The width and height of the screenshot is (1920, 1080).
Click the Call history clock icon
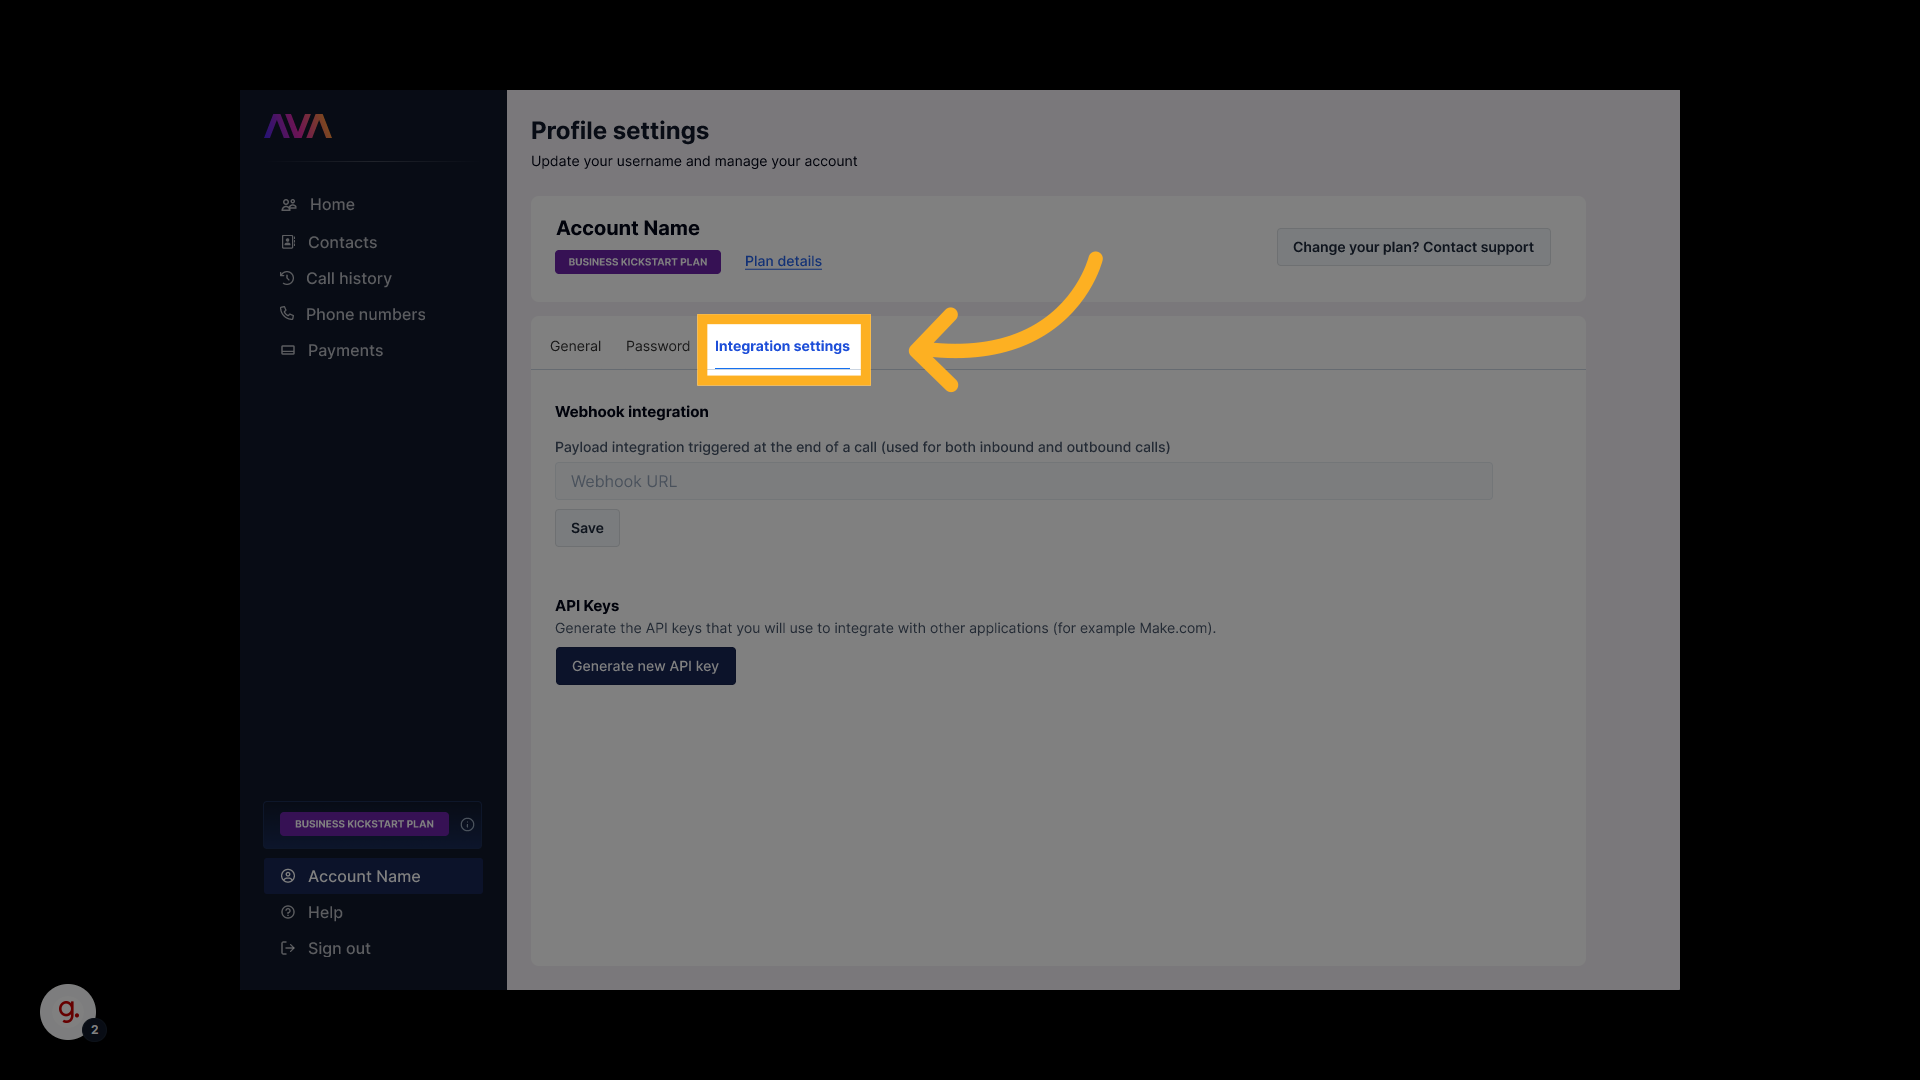[x=287, y=278]
